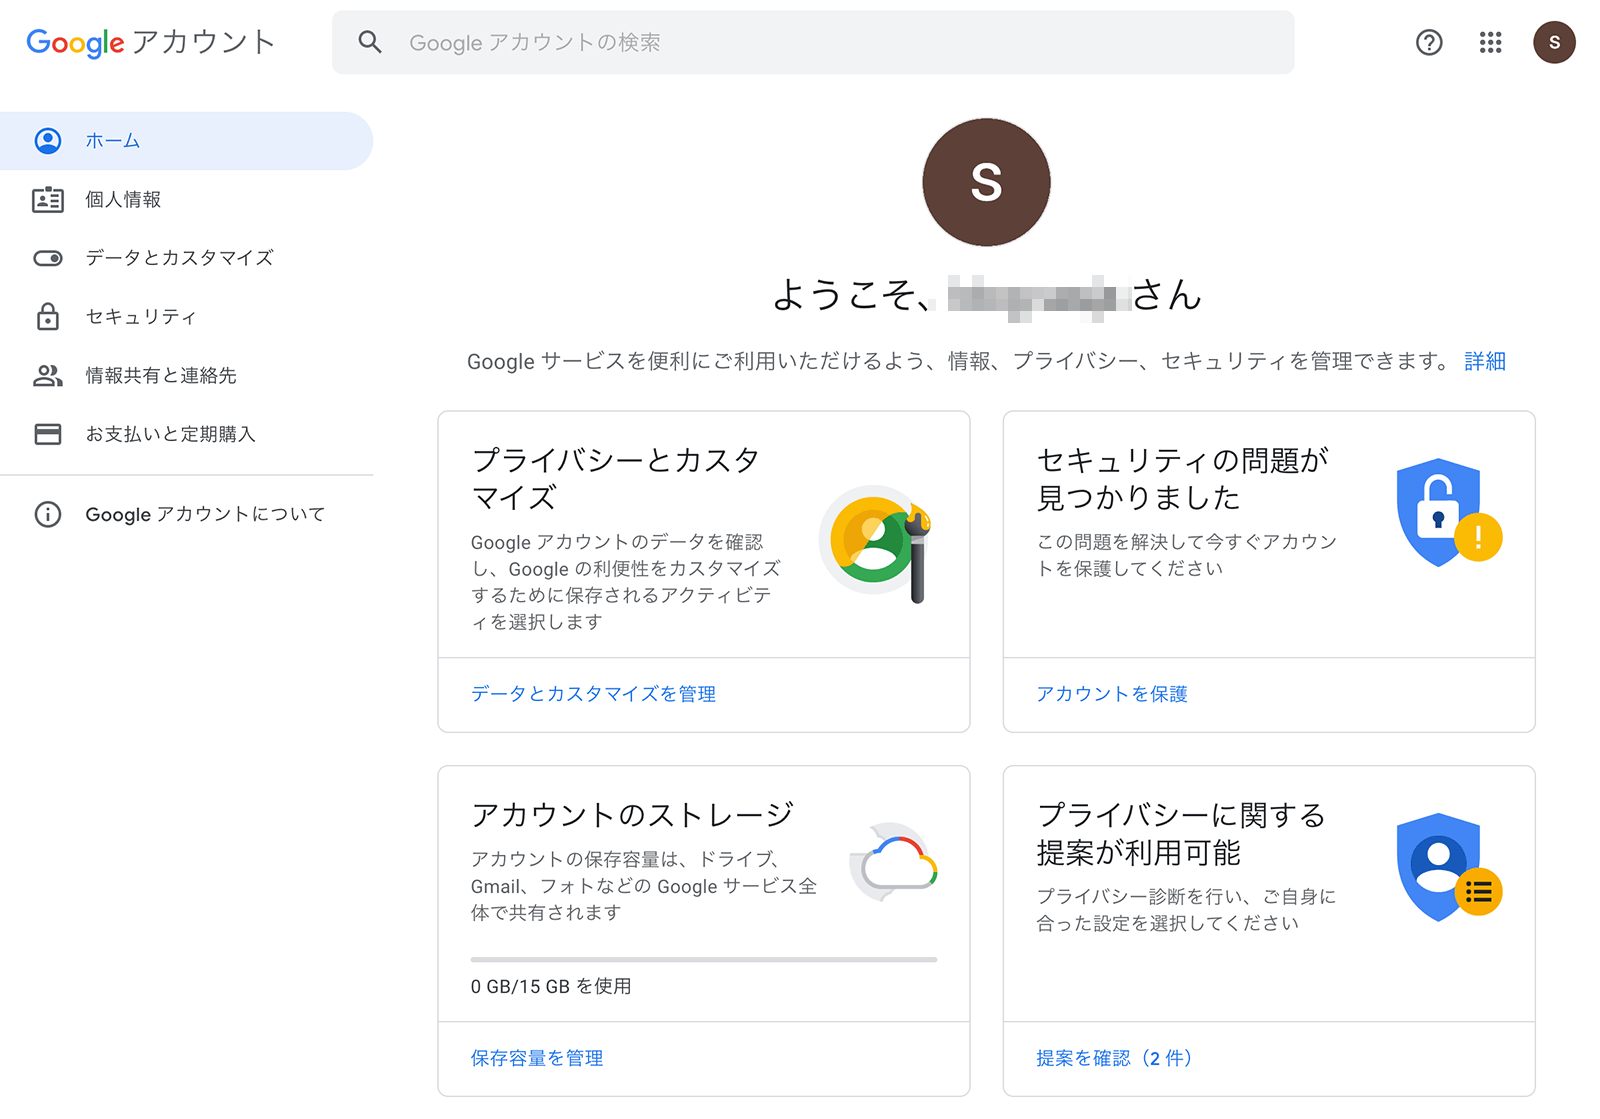This screenshot has width=1600, height=1119.
Task: Open データとカスタマイズを管理 link
Action: click(x=593, y=694)
